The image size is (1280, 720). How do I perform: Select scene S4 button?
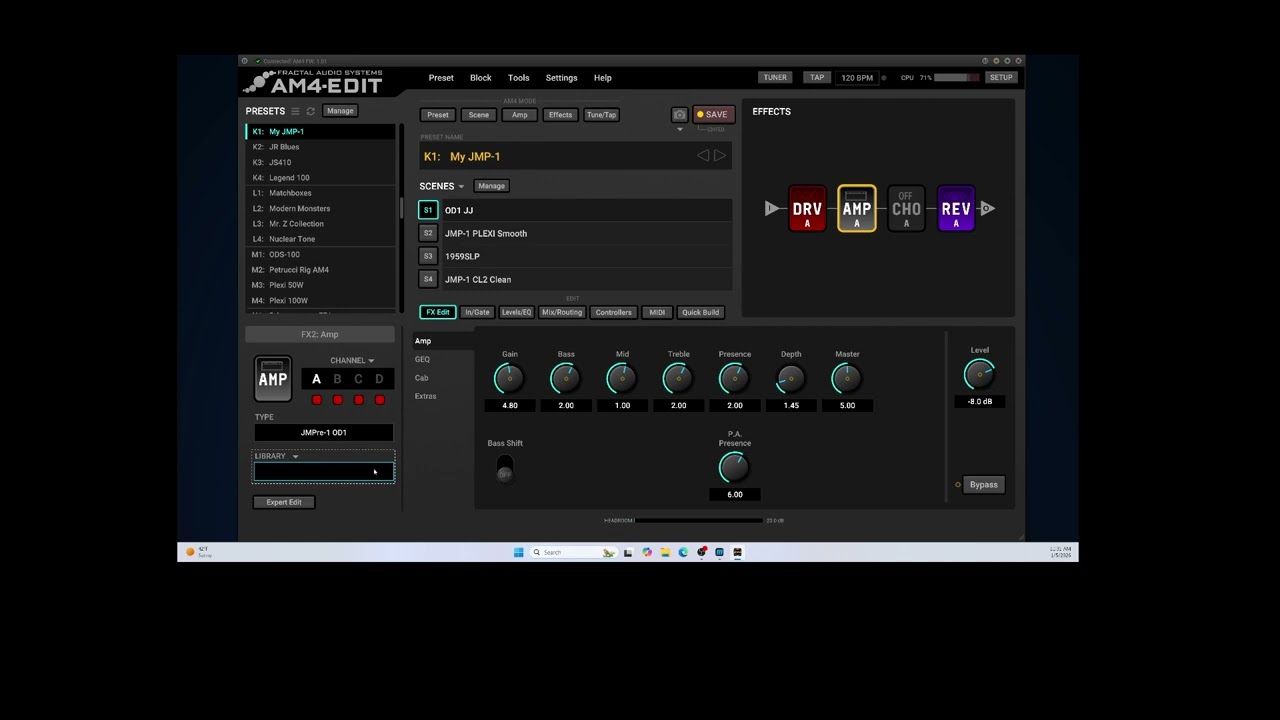pyautogui.click(x=428, y=279)
